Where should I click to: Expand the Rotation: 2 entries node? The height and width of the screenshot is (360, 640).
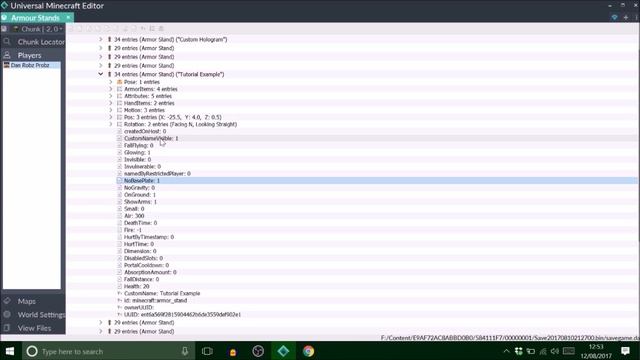[x=111, y=124]
